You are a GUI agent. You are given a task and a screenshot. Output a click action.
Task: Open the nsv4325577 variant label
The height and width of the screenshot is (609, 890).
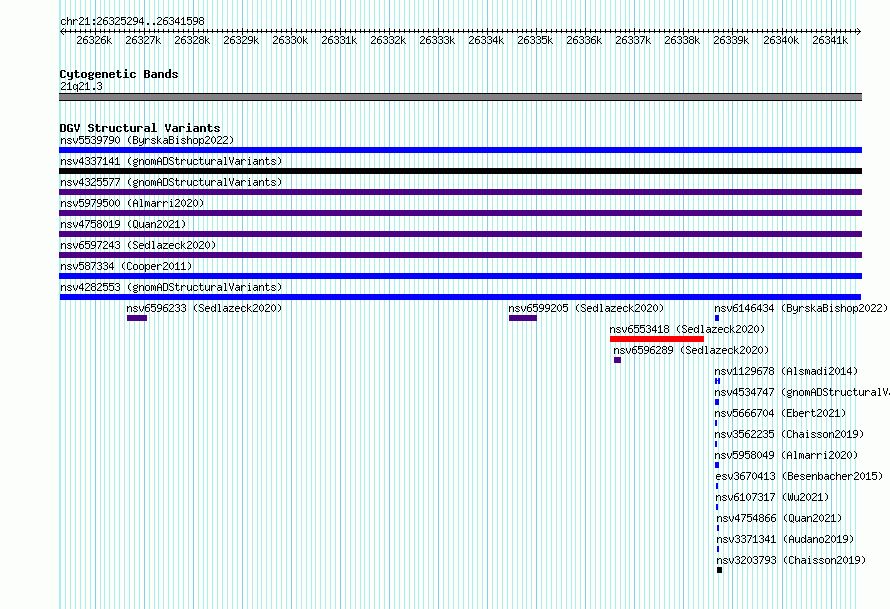pyautogui.click(x=171, y=182)
